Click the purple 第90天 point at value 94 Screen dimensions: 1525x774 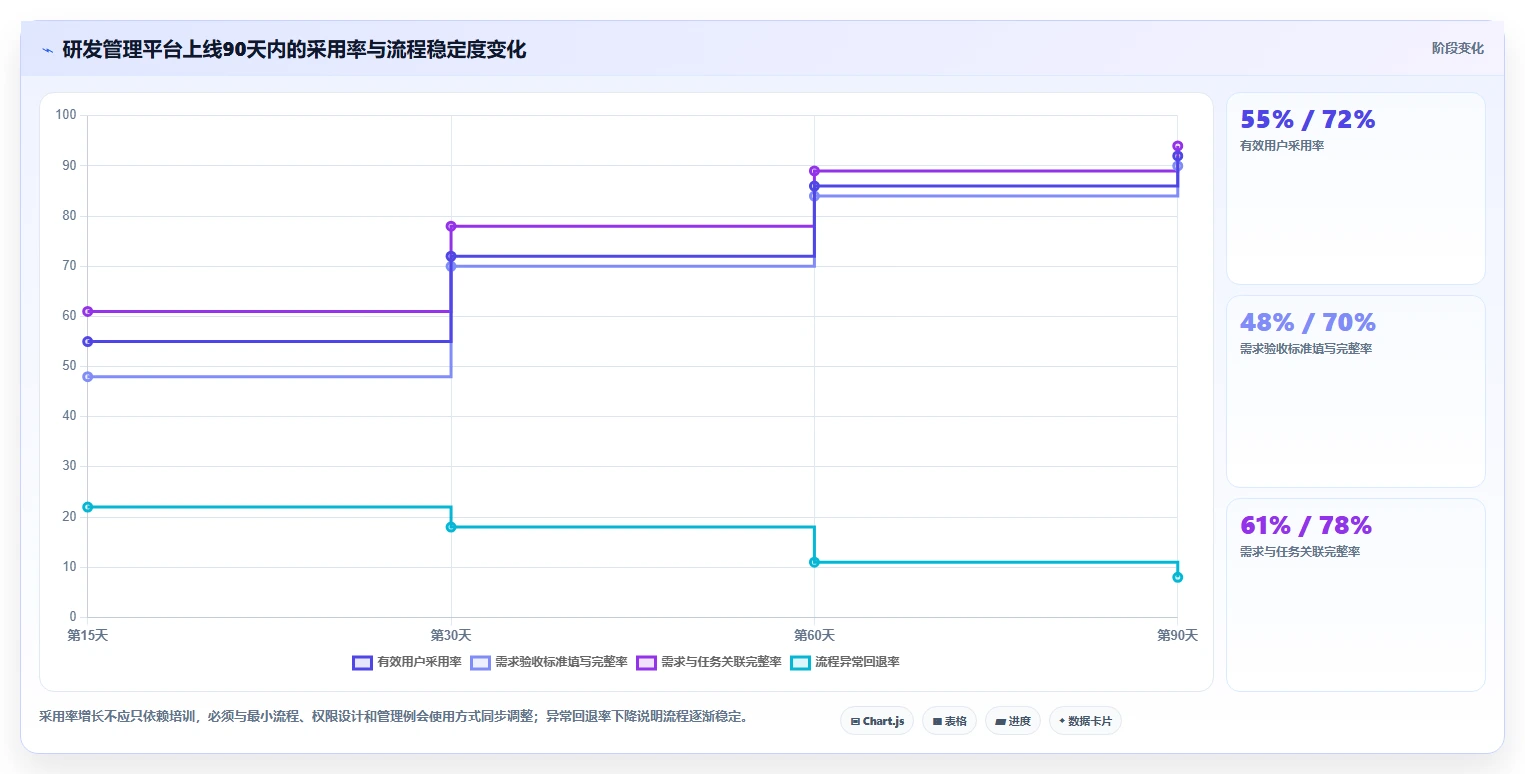[x=1177, y=146]
